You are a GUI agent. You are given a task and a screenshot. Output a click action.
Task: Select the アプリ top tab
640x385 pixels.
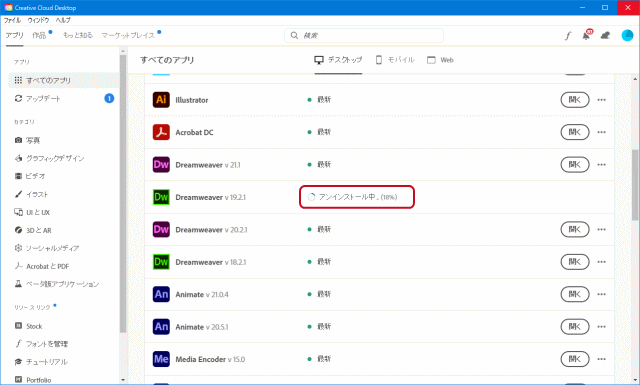[14, 36]
